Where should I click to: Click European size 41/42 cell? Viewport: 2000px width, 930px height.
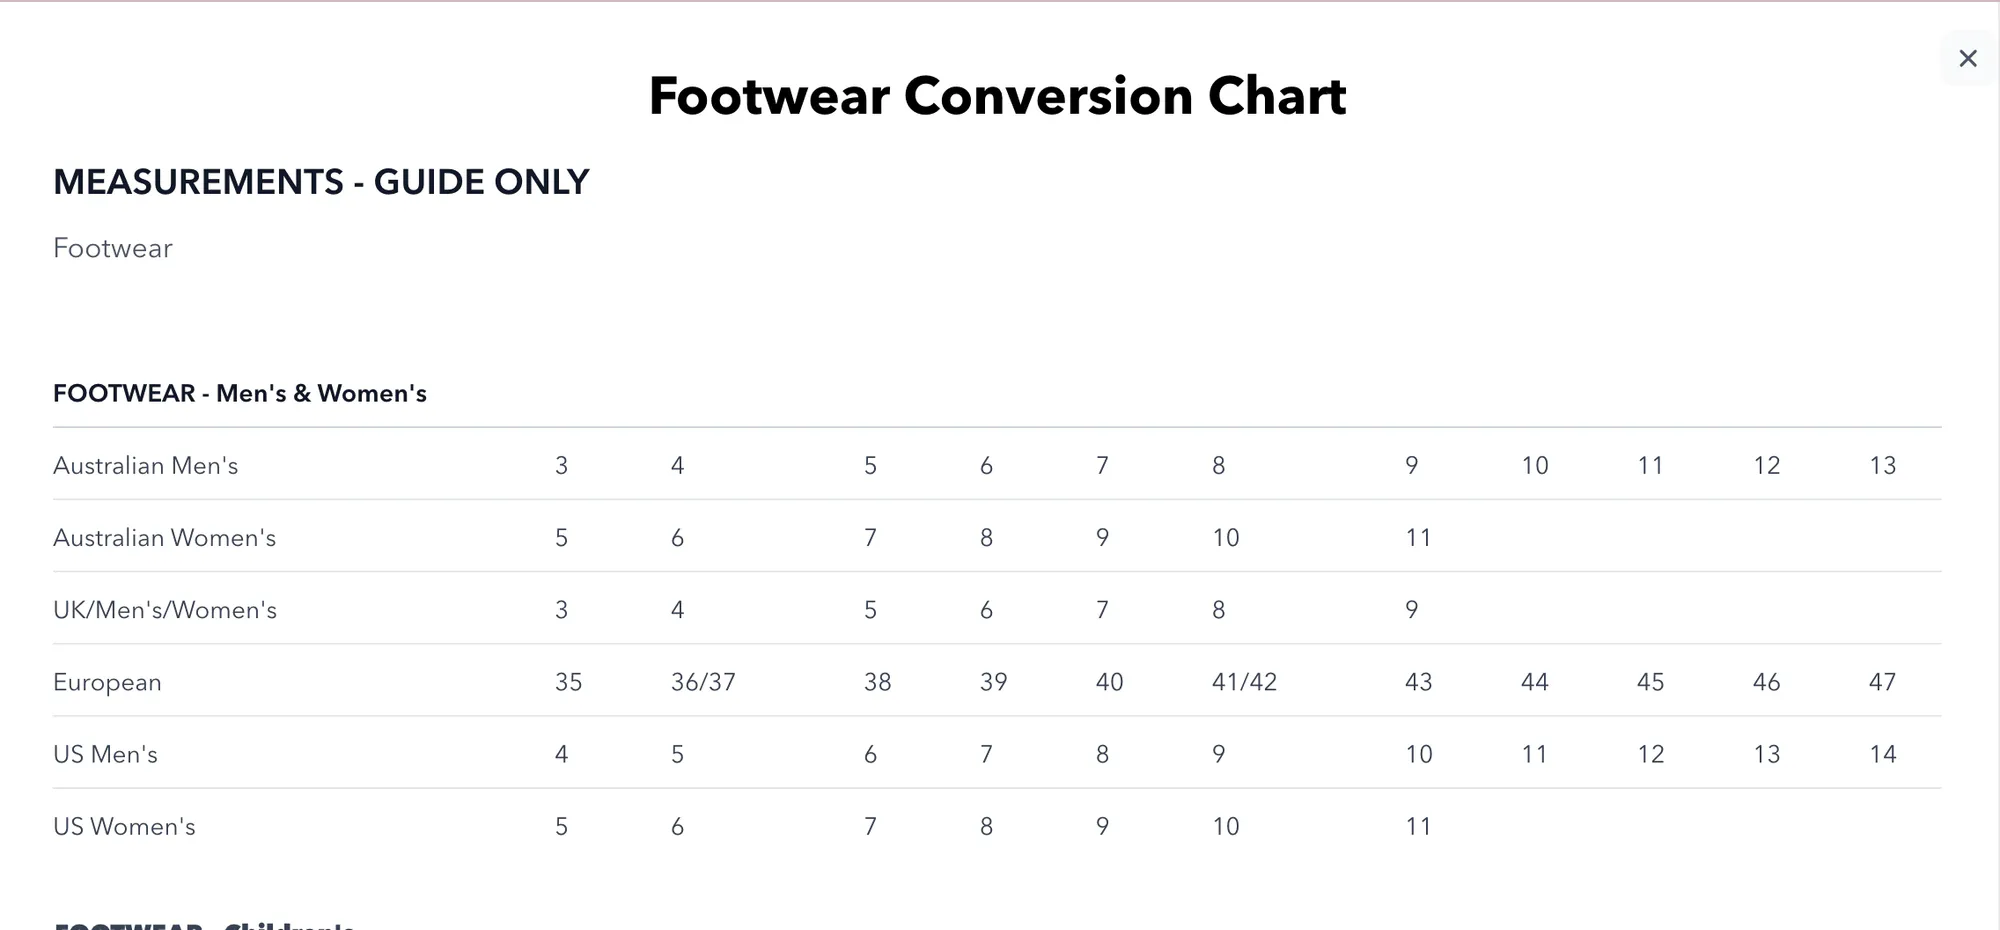pyautogui.click(x=1245, y=682)
